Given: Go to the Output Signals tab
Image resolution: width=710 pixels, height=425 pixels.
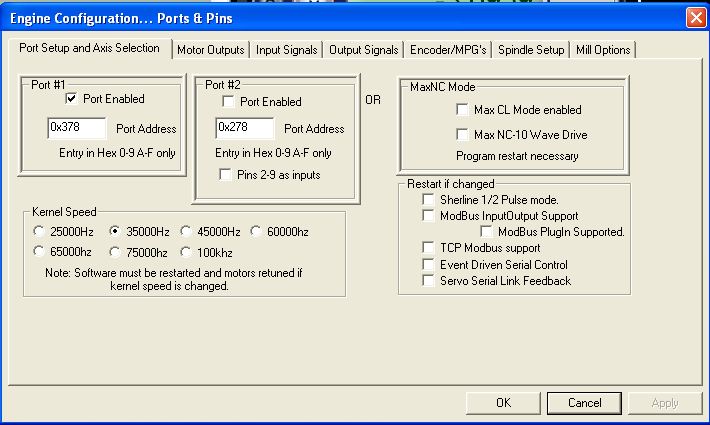Looking at the screenshot, I should (x=363, y=50).
